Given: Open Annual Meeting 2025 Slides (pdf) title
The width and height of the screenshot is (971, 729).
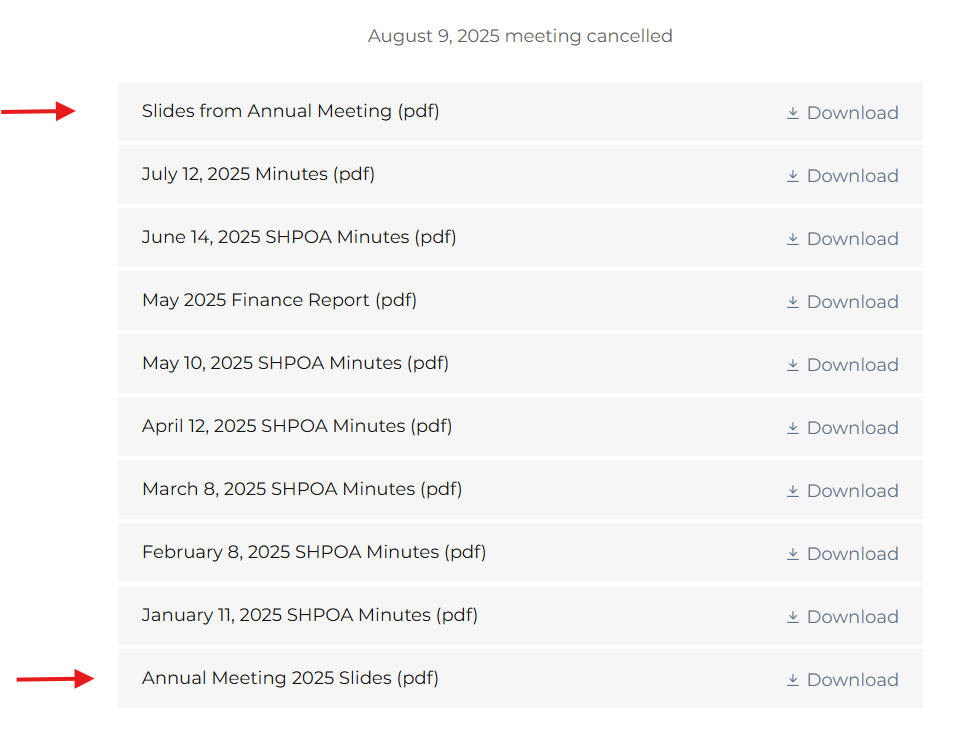Looking at the screenshot, I should click(x=290, y=678).
